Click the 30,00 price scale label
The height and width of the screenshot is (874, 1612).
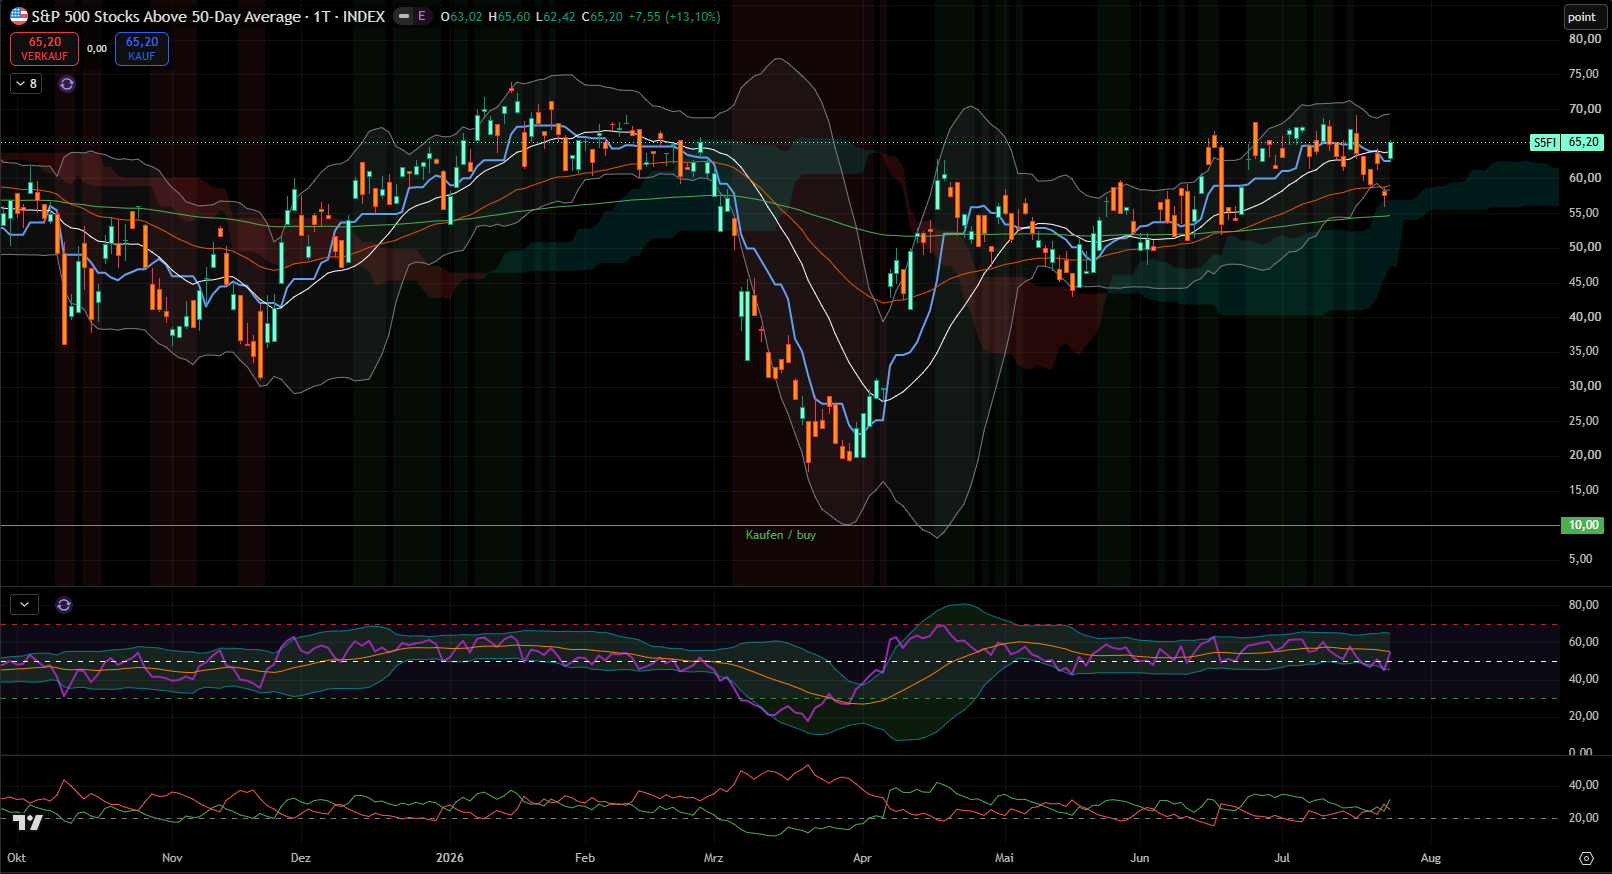[x=1585, y=386]
